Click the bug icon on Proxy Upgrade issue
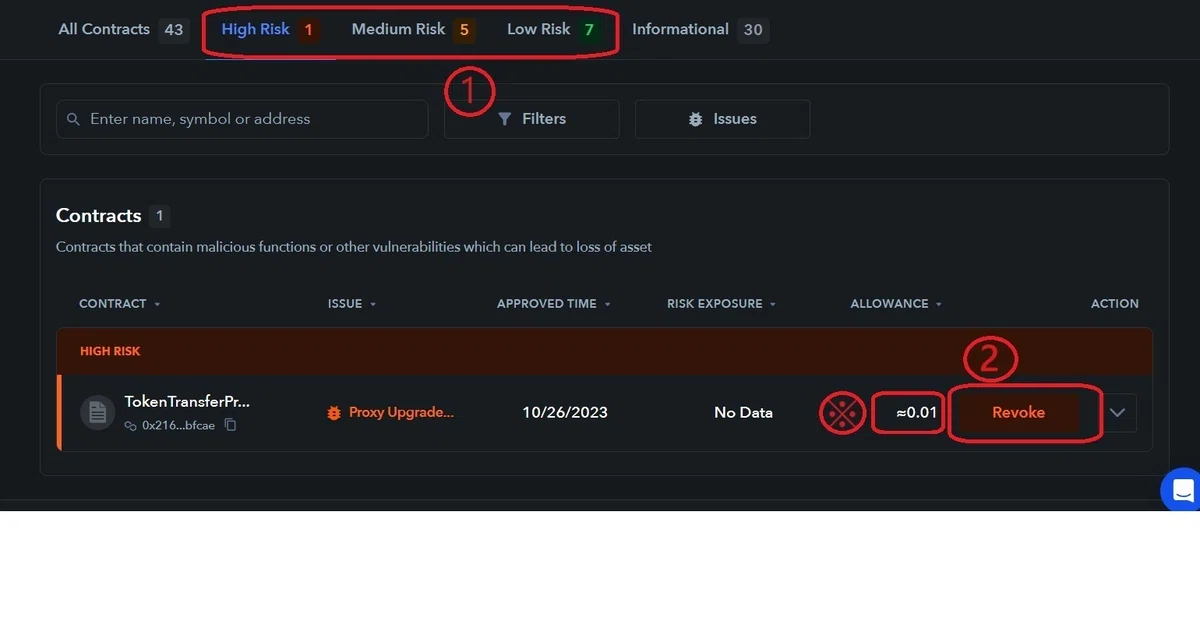This screenshot has width=1200, height=628. click(x=335, y=412)
